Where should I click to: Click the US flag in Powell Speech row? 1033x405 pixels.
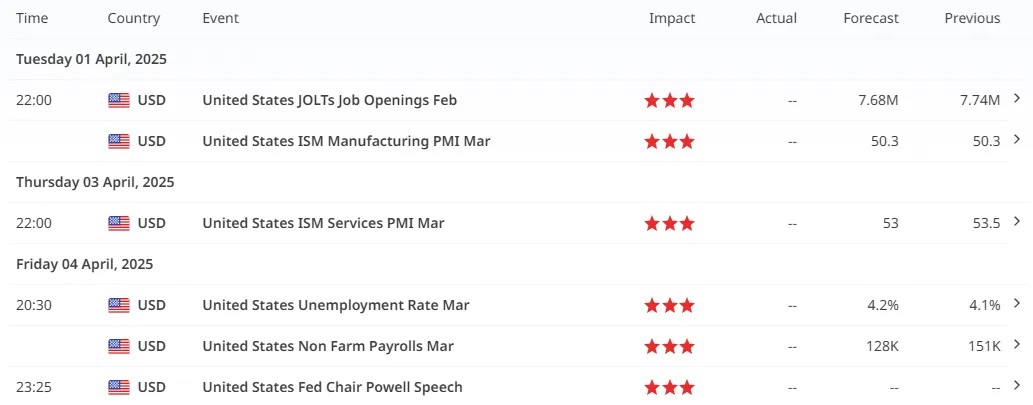point(119,387)
